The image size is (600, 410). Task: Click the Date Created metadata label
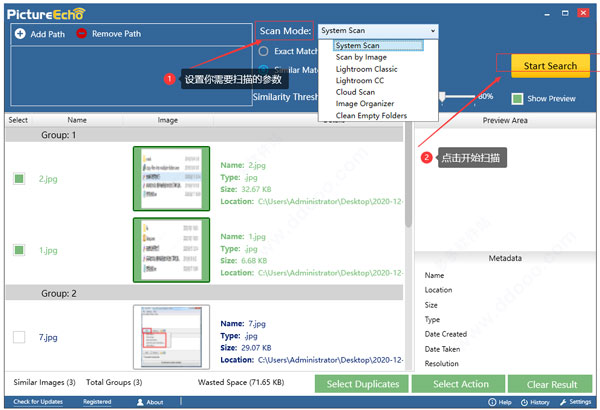(446, 334)
